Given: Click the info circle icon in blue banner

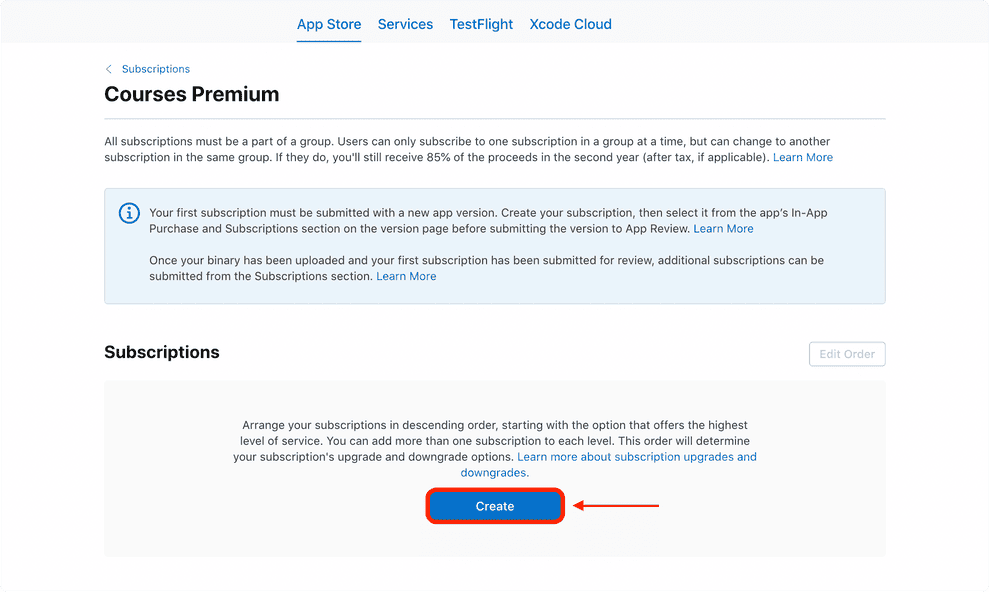Looking at the screenshot, I should (129, 214).
